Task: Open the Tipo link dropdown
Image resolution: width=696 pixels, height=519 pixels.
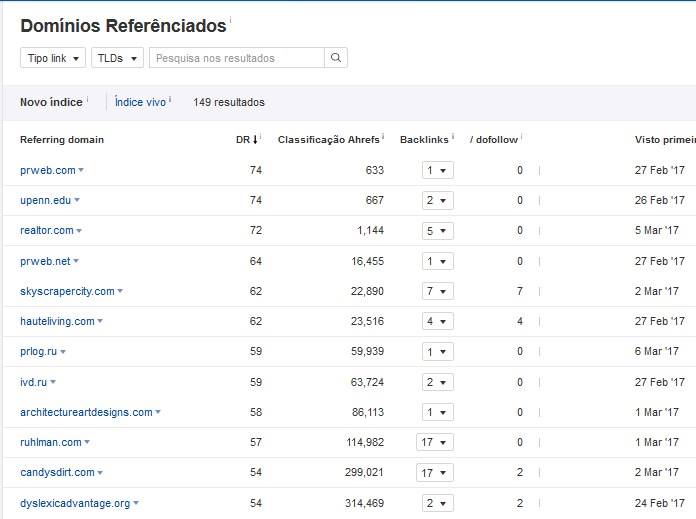Action: coord(53,58)
